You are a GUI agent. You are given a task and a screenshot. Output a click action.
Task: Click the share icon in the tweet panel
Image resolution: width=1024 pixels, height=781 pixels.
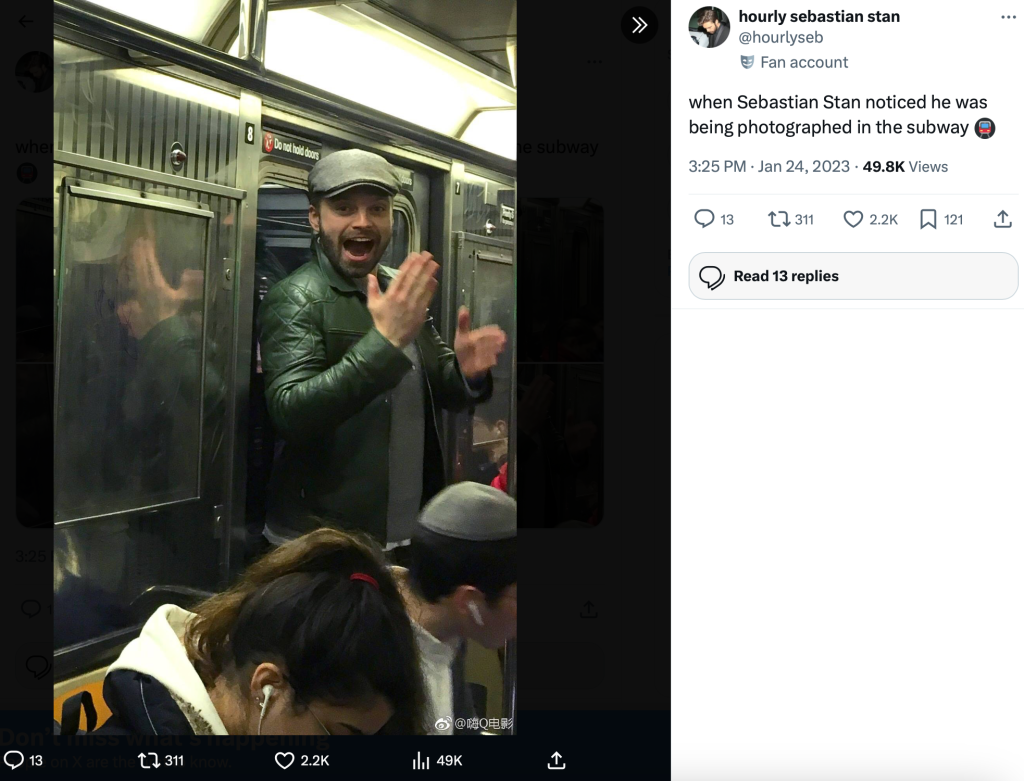[1002, 219]
